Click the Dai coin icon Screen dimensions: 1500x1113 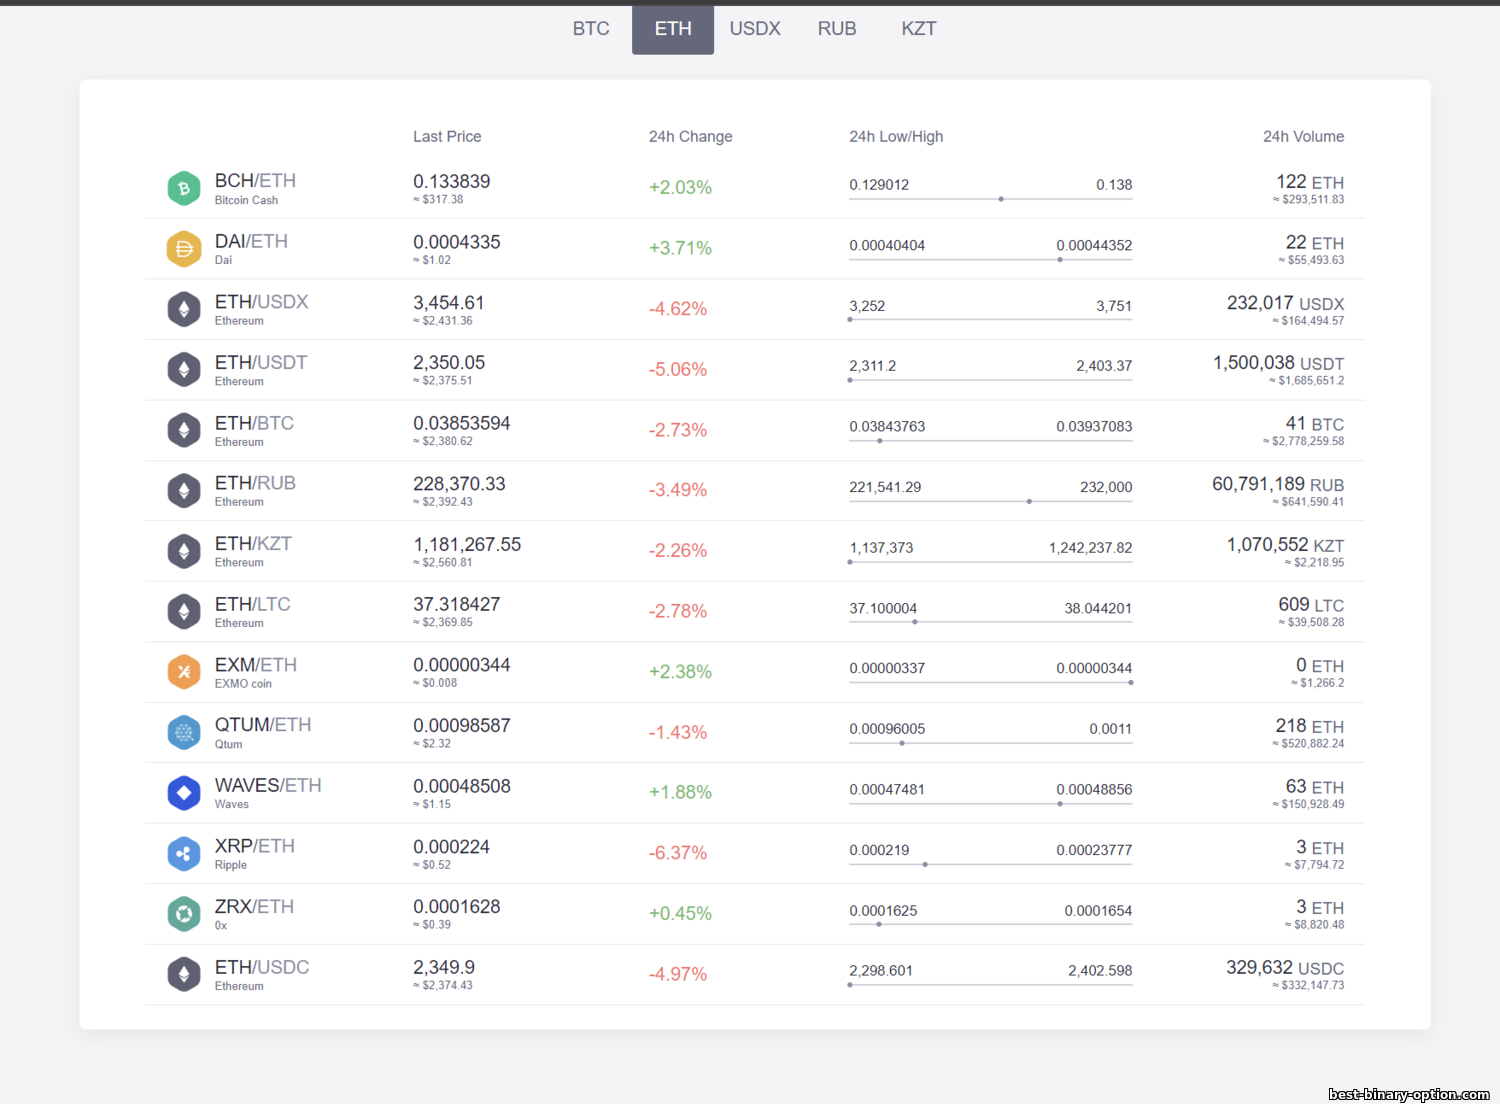[184, 249]
